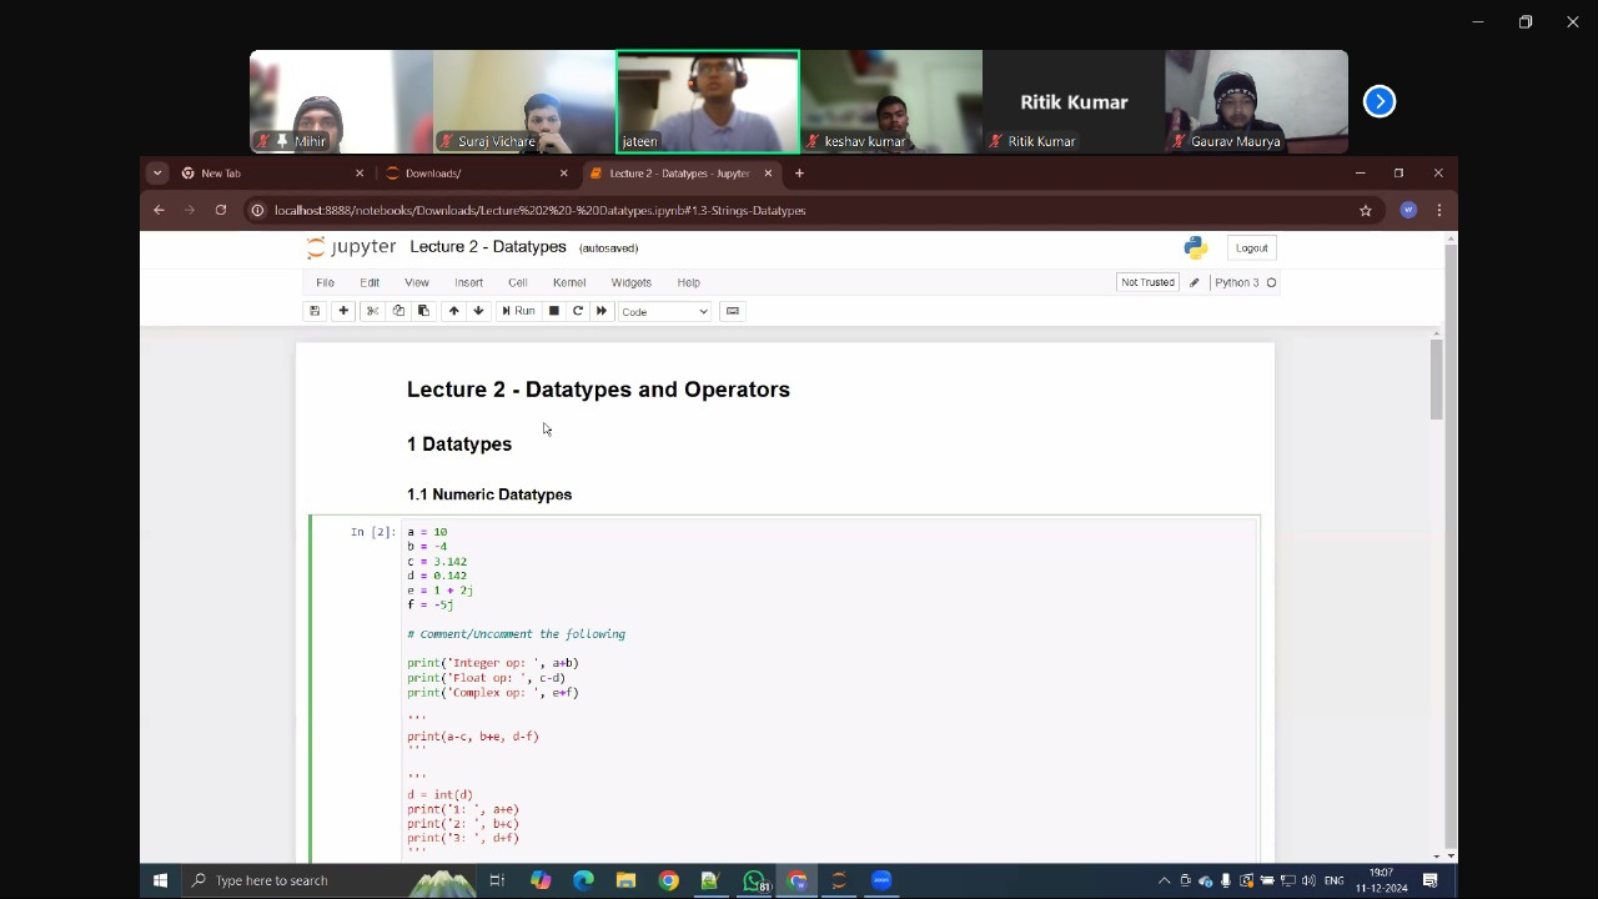Click the Jupyter logo
The width and height of the screenshot is (1599, 899).
[x=351, y=247]
